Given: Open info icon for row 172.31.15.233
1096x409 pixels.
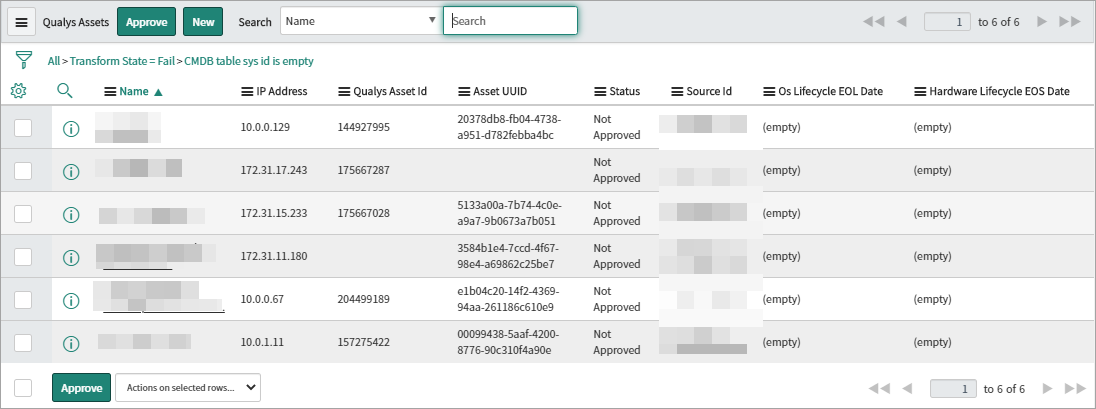Looking at the screenshot, I should pyautogui.click(x=71, y=215).
